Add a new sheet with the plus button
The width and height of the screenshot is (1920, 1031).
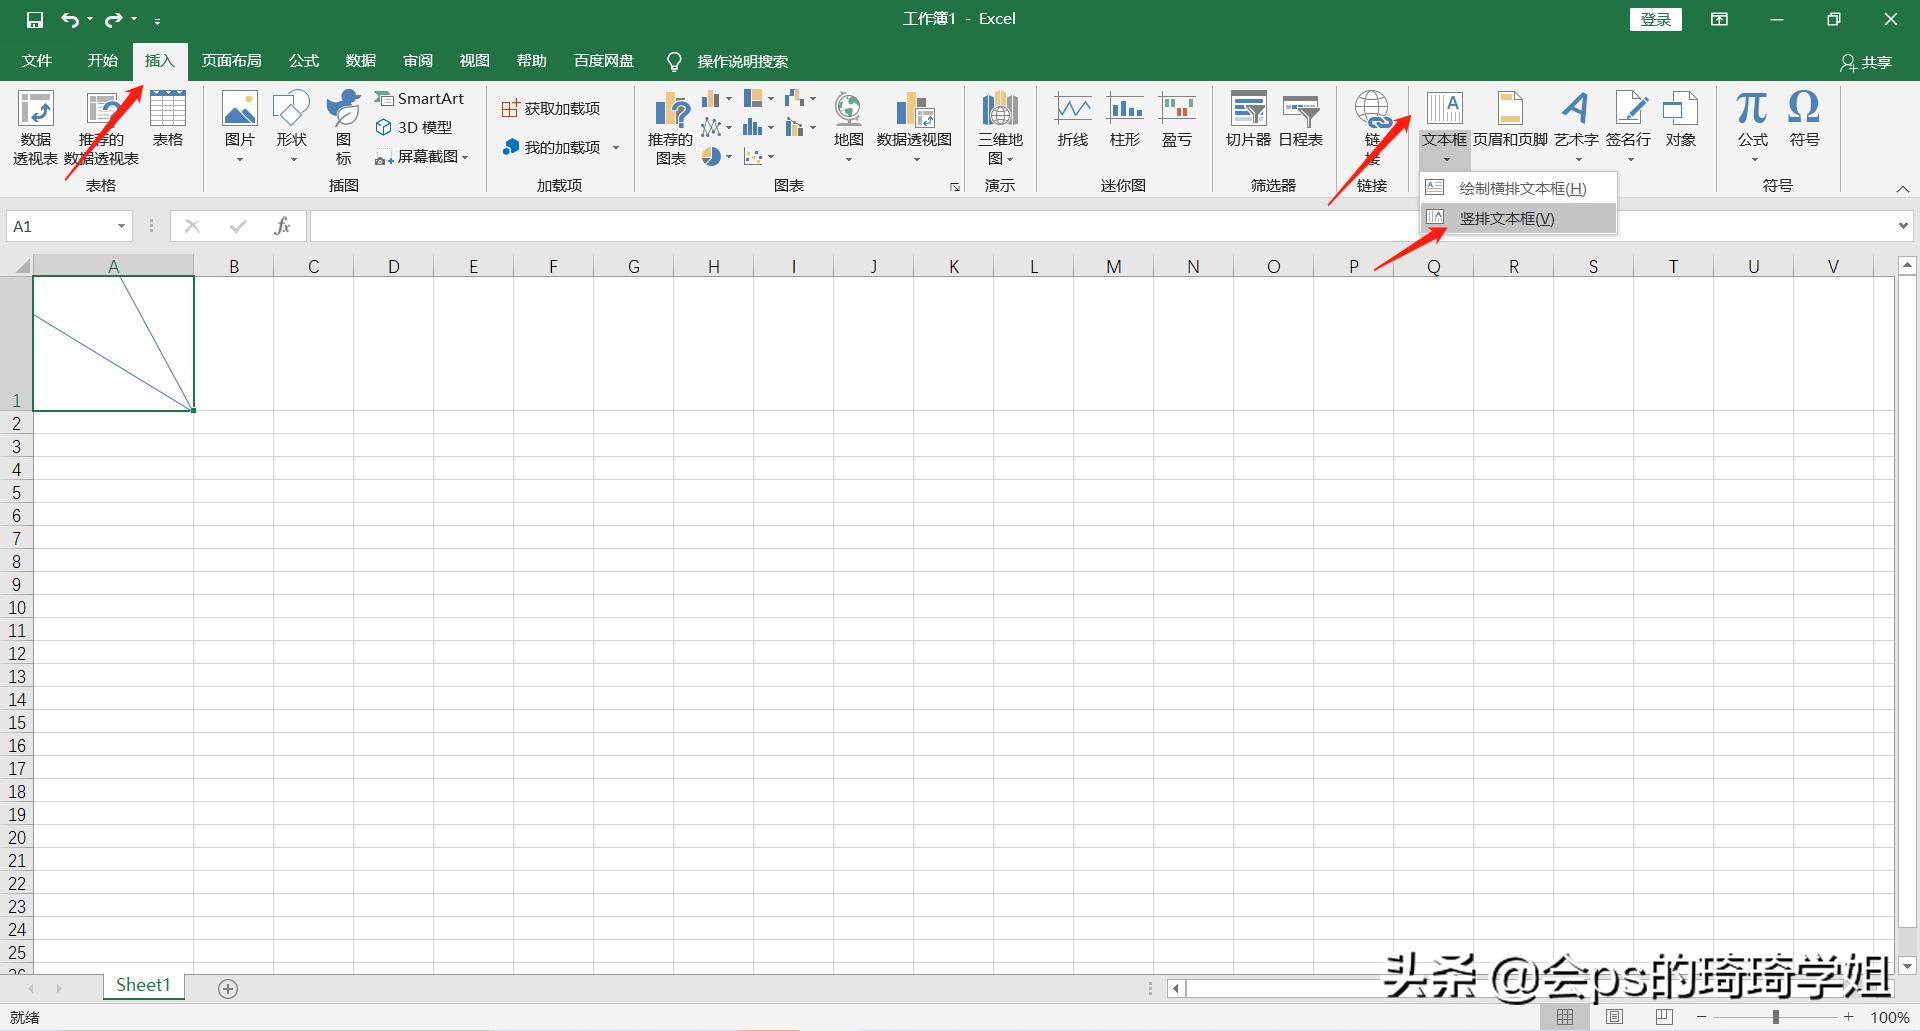pos(227,988)
